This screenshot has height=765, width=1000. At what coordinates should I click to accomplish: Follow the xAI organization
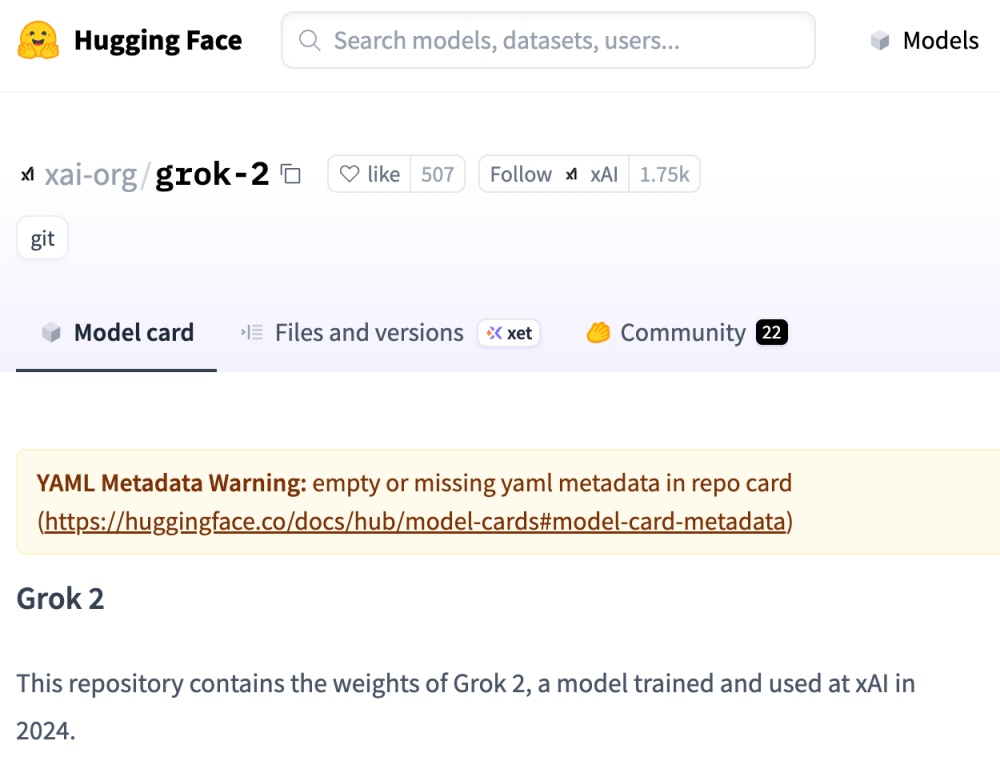[x=521, y=175]
